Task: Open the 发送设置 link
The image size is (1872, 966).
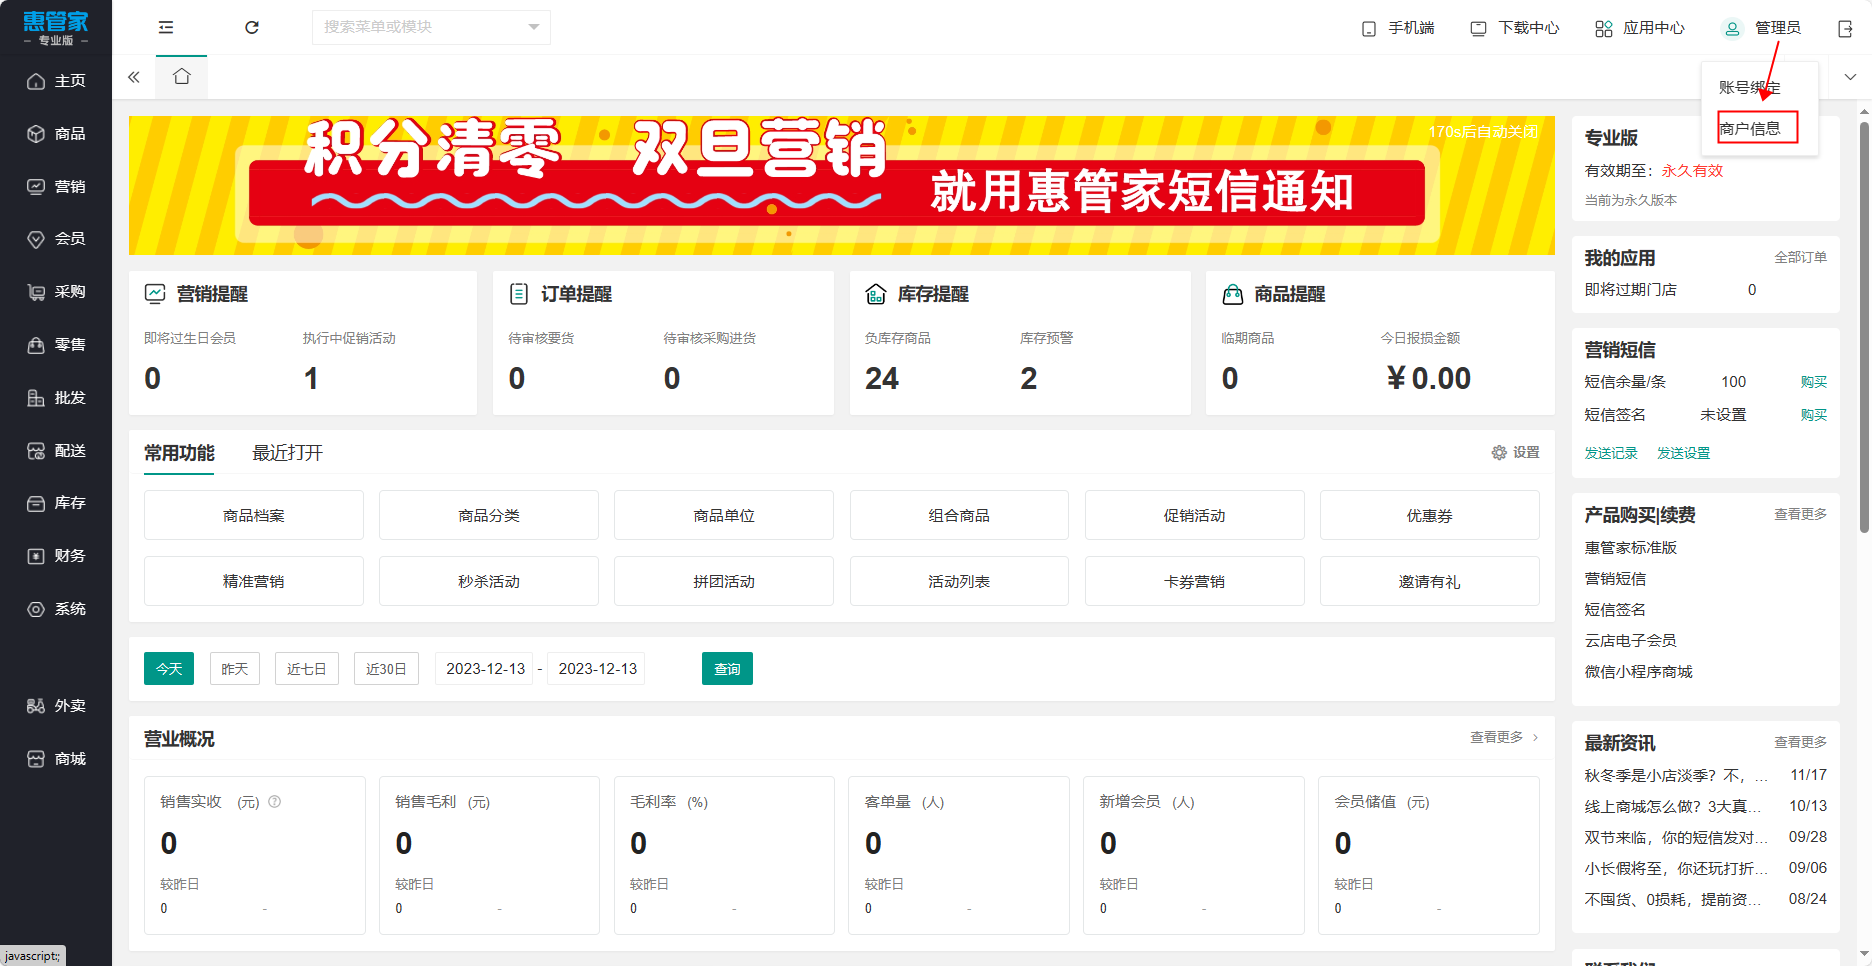Action: click(x=1683, y=453)
